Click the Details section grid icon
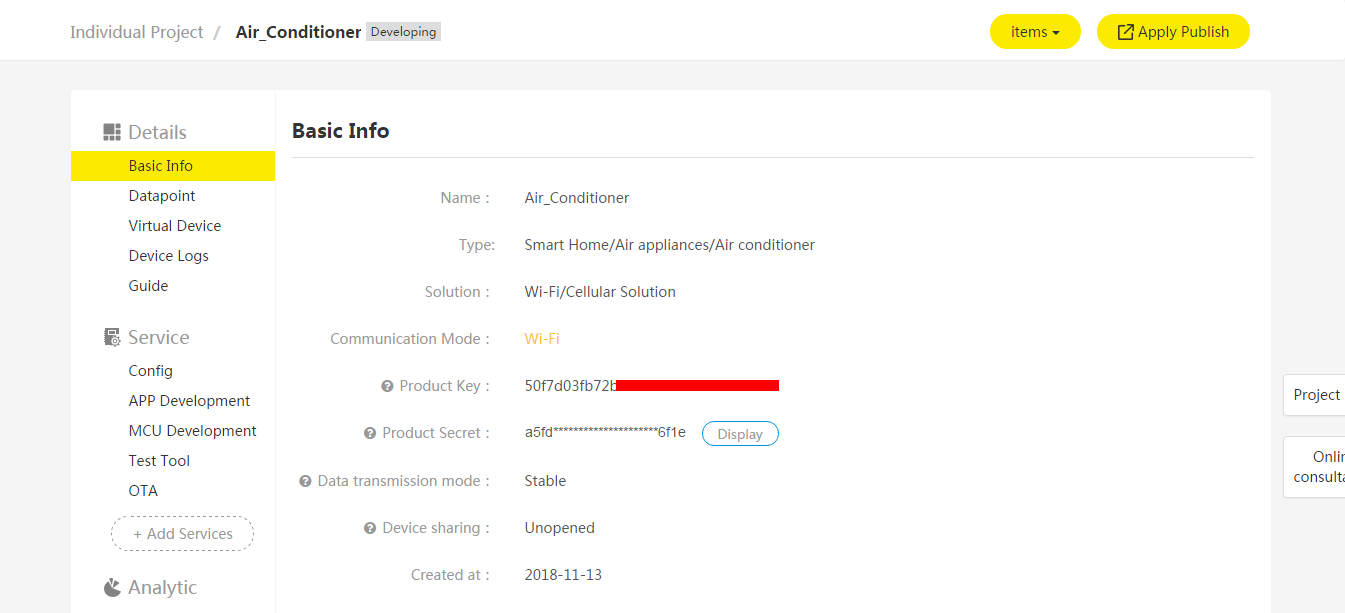The height and width of the screenshot is (613, 1345). (112, 132)
